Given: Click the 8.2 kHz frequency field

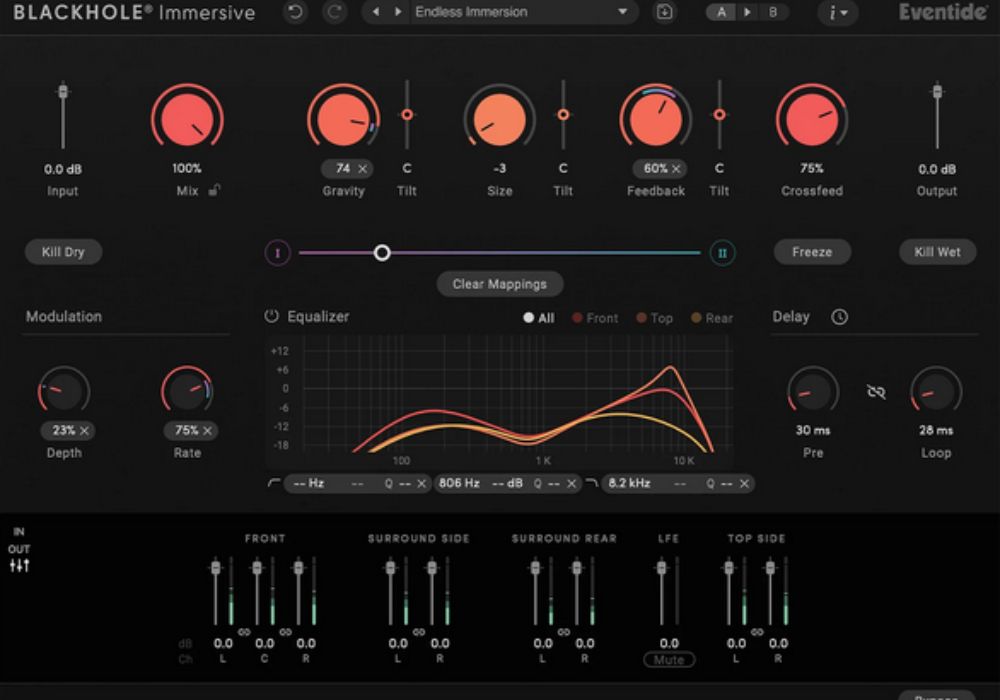Looking at the screenshot, I should click(x=629, y=483).
